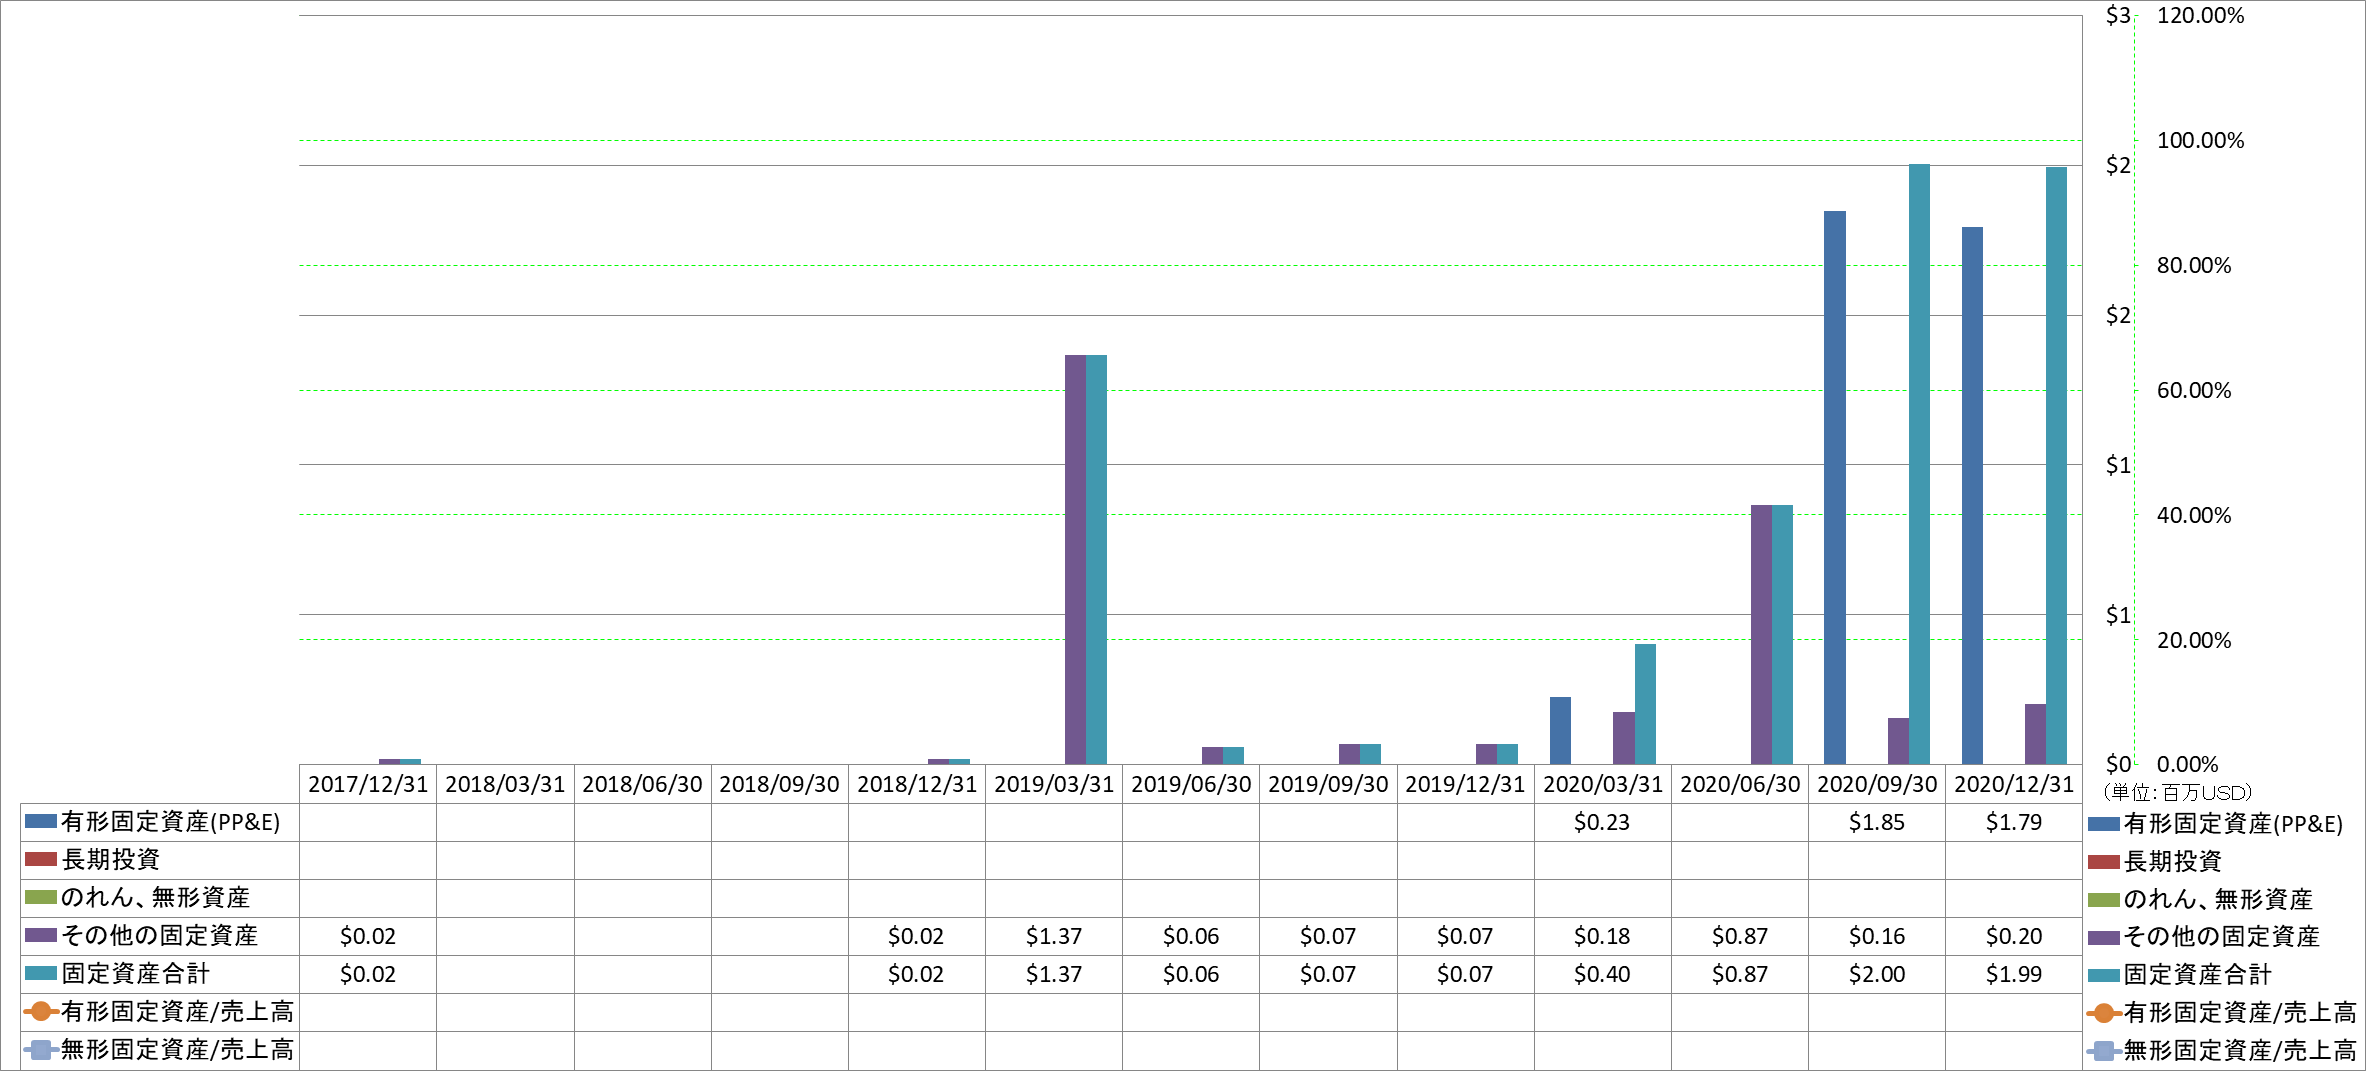Click the purple bar for 2019/03/31
The width and height of the screenshot is (2366, 1071).
pyautogui.click(x=1075, y=560)
